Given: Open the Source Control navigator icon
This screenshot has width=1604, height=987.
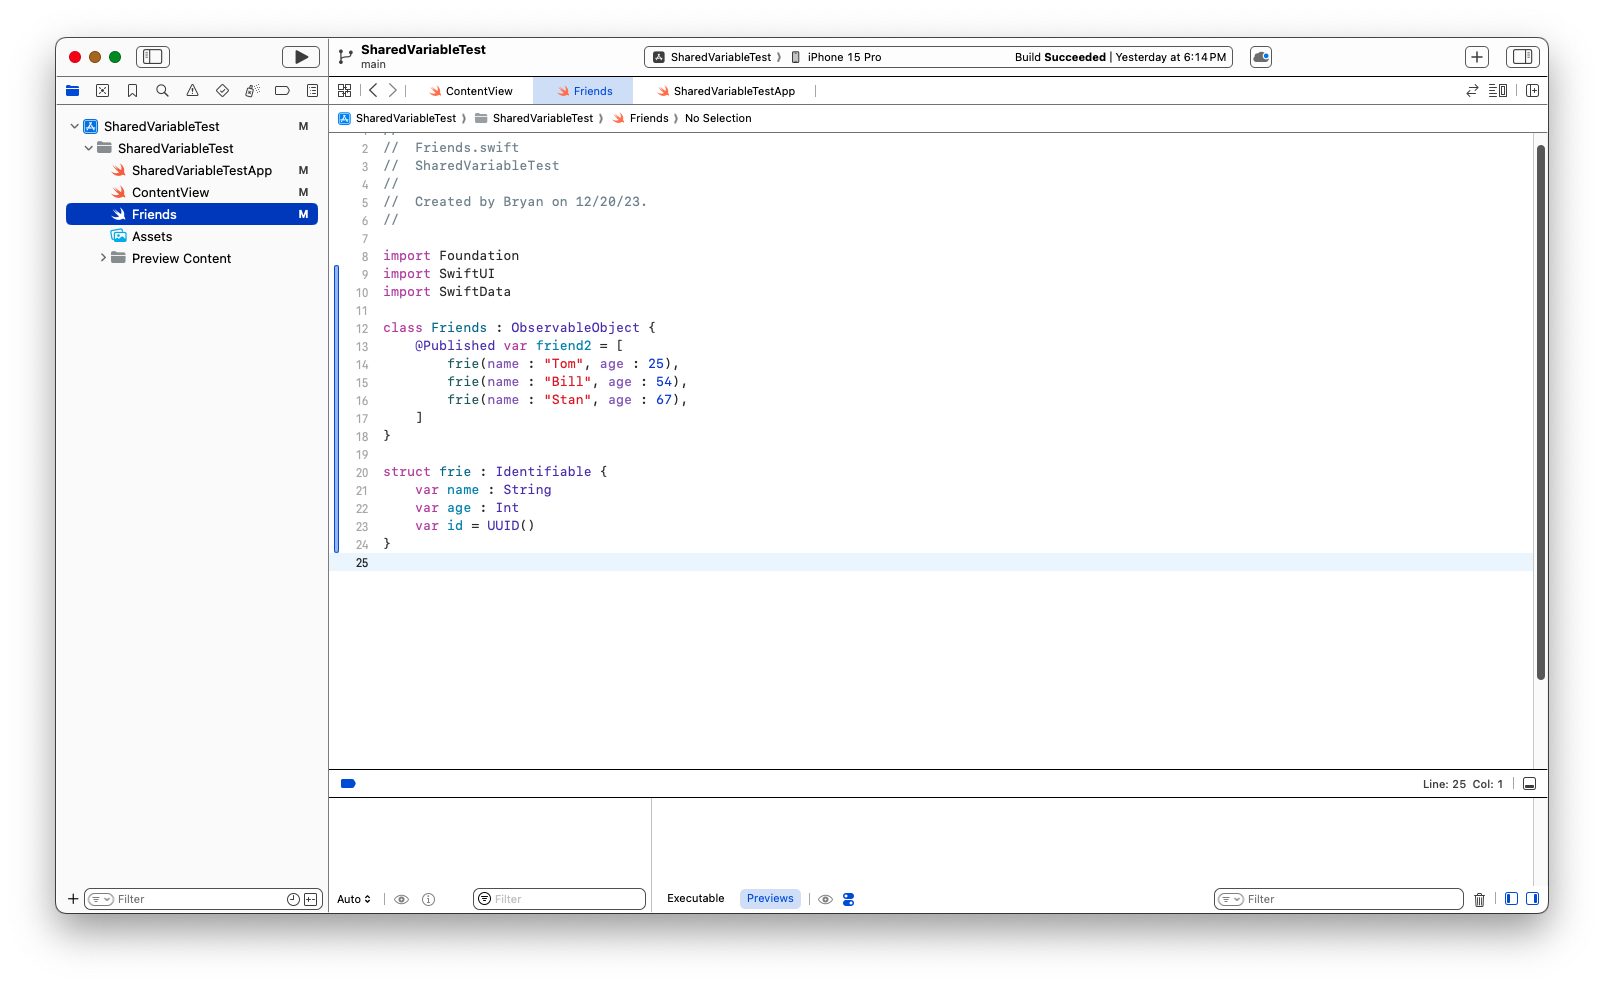Looking at the screenshot, I should point(102,91).
